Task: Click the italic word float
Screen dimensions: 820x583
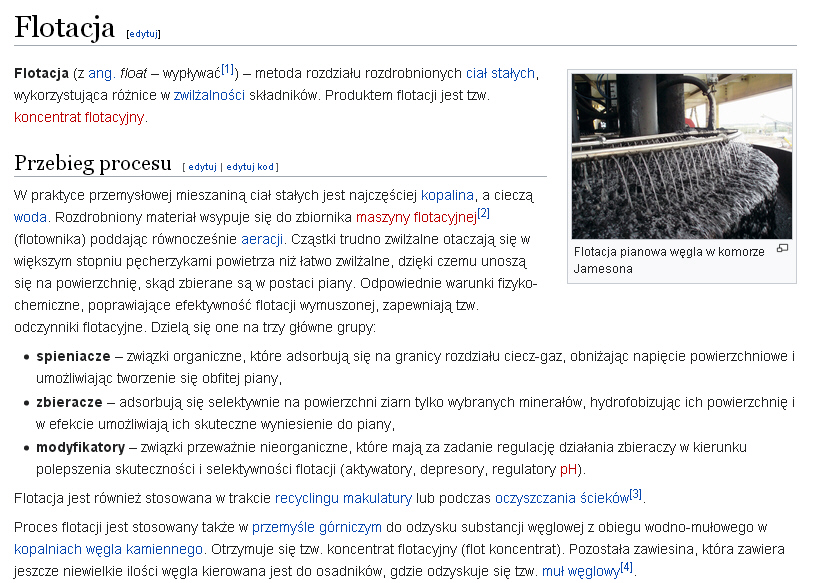Action: tap(133, 73)
